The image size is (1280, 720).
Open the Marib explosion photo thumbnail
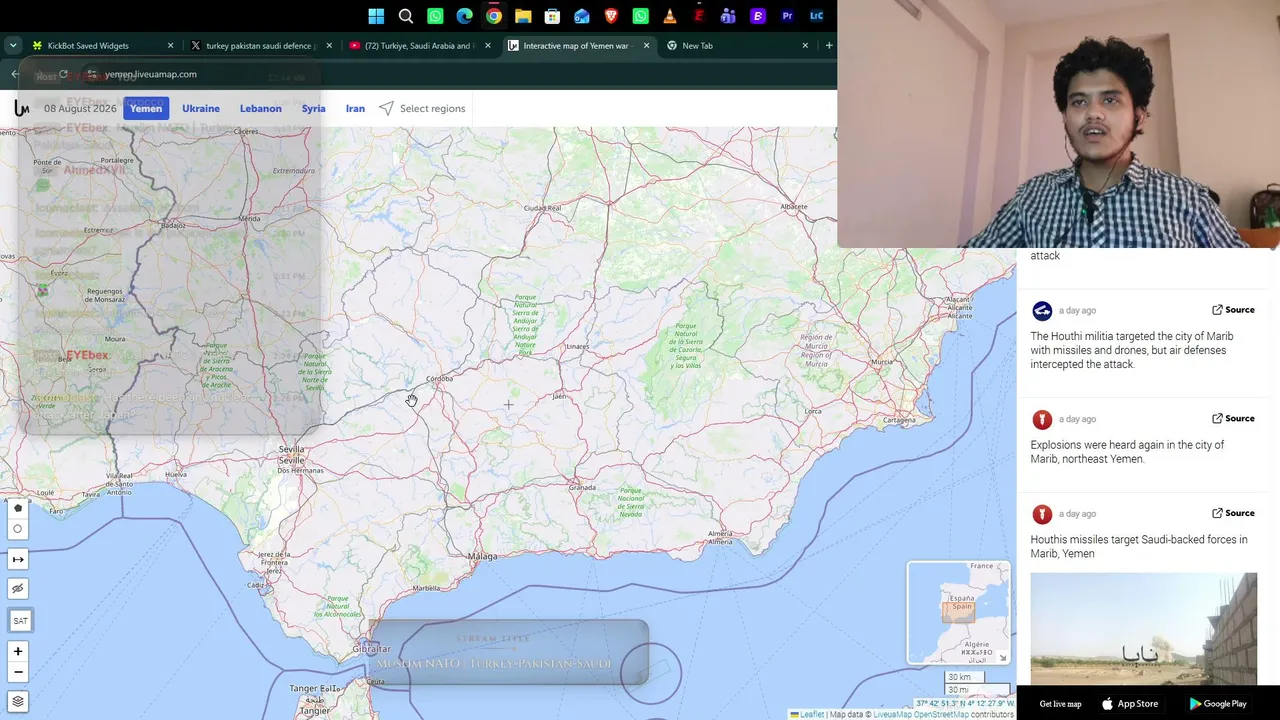(x=1144, y=628)
